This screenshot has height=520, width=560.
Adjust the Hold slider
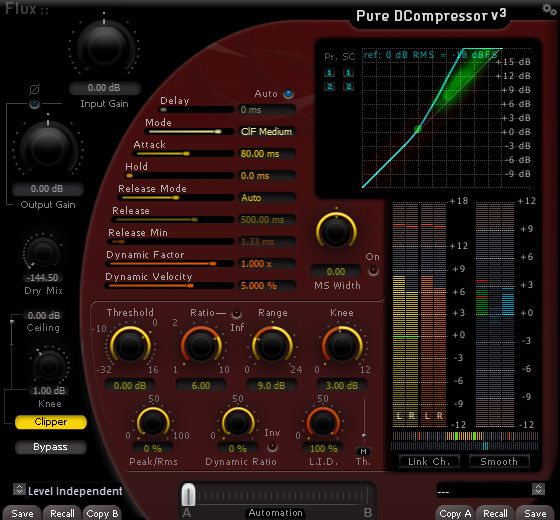179,176
